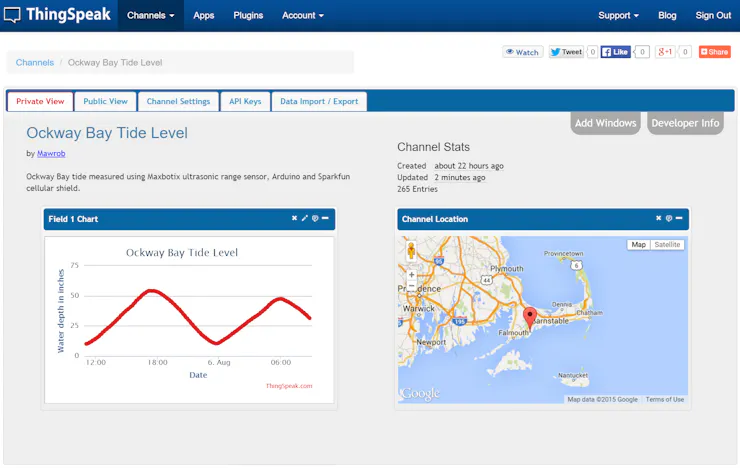The image size is (740, 468).
Task: Click the Facebook Like button
Action: [615, 52]
